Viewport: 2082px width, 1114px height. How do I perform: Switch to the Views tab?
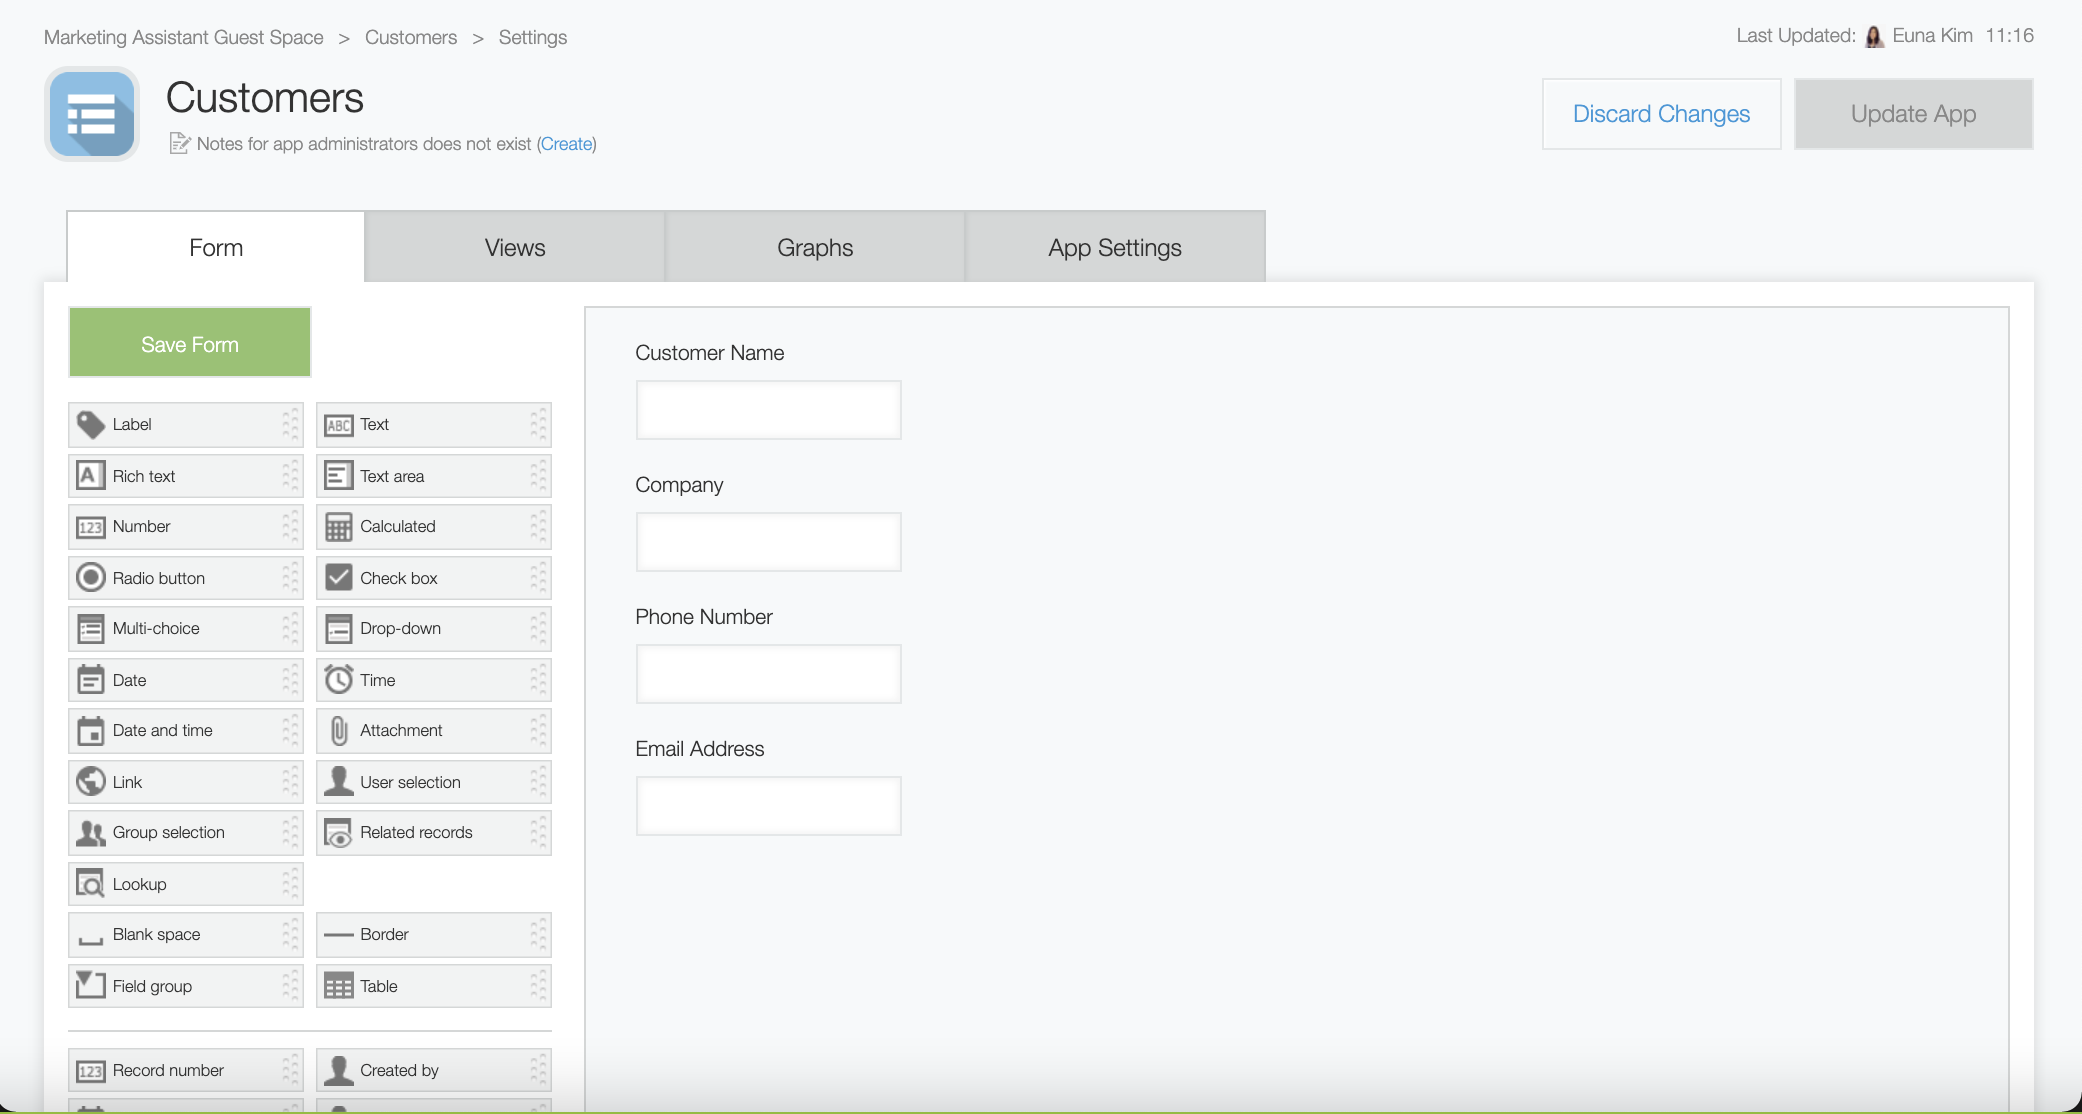(515, 248)
